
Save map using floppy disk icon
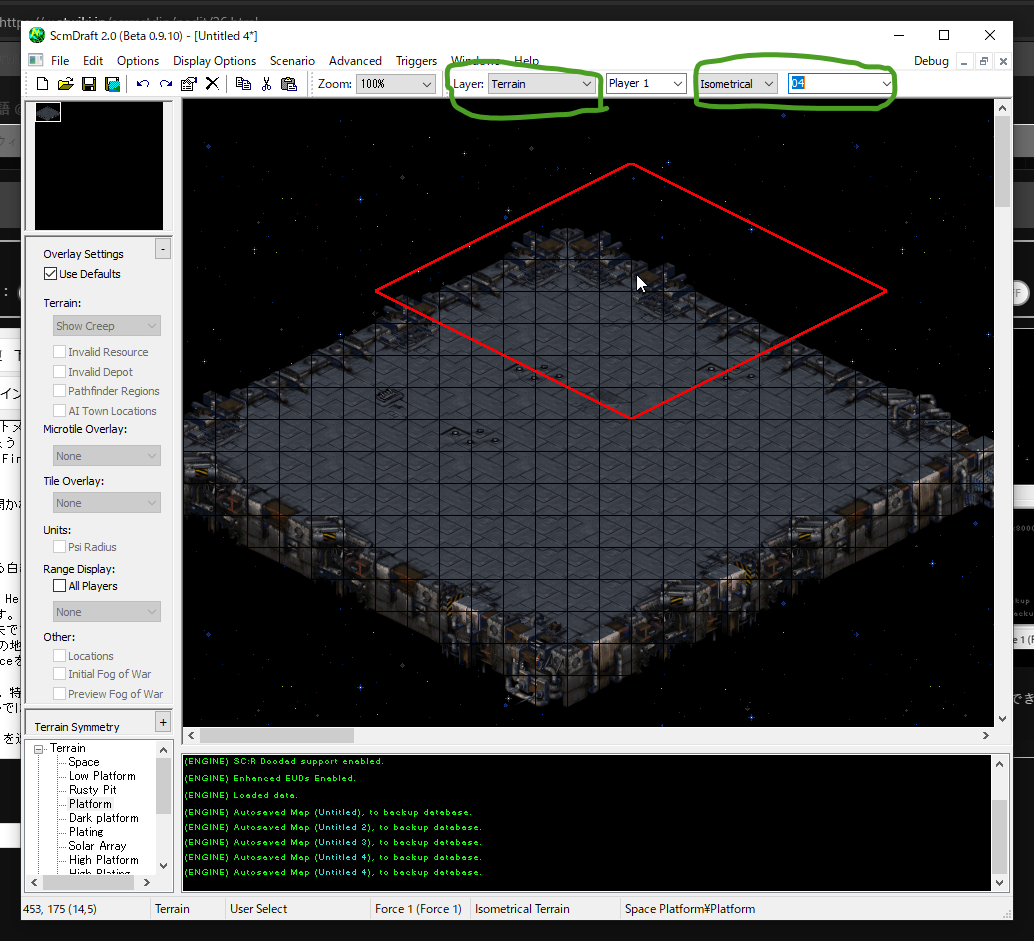(x=88, y=84)
